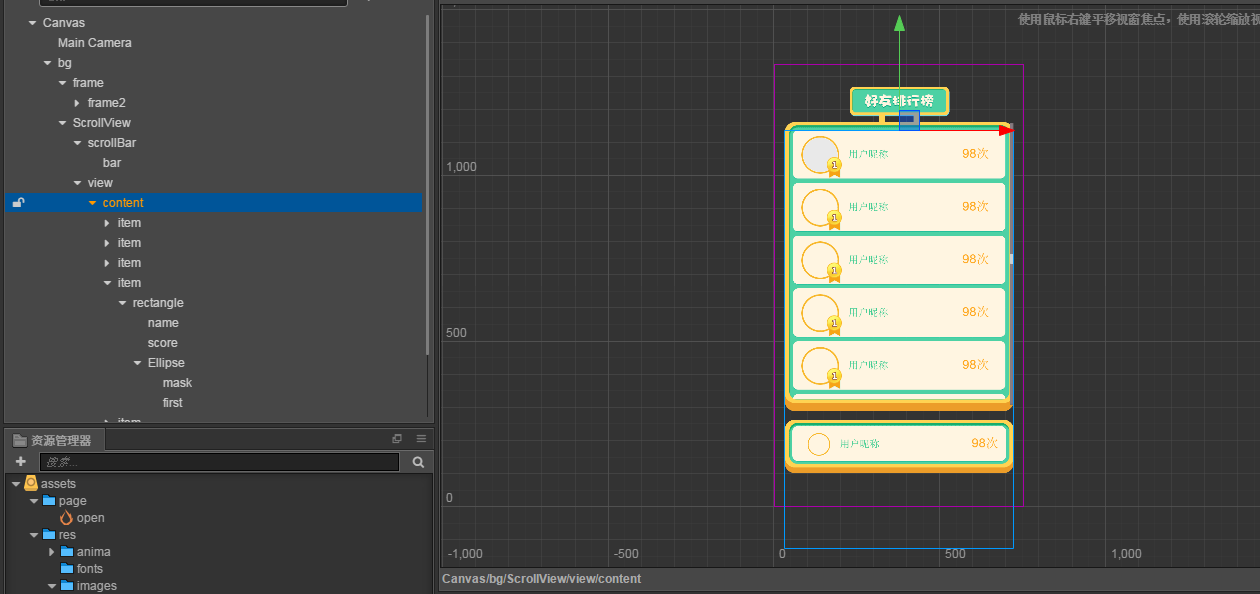Expand the frame2 node
The image size is (1260, 594).
pyautogui.click(x=77, y=103)
